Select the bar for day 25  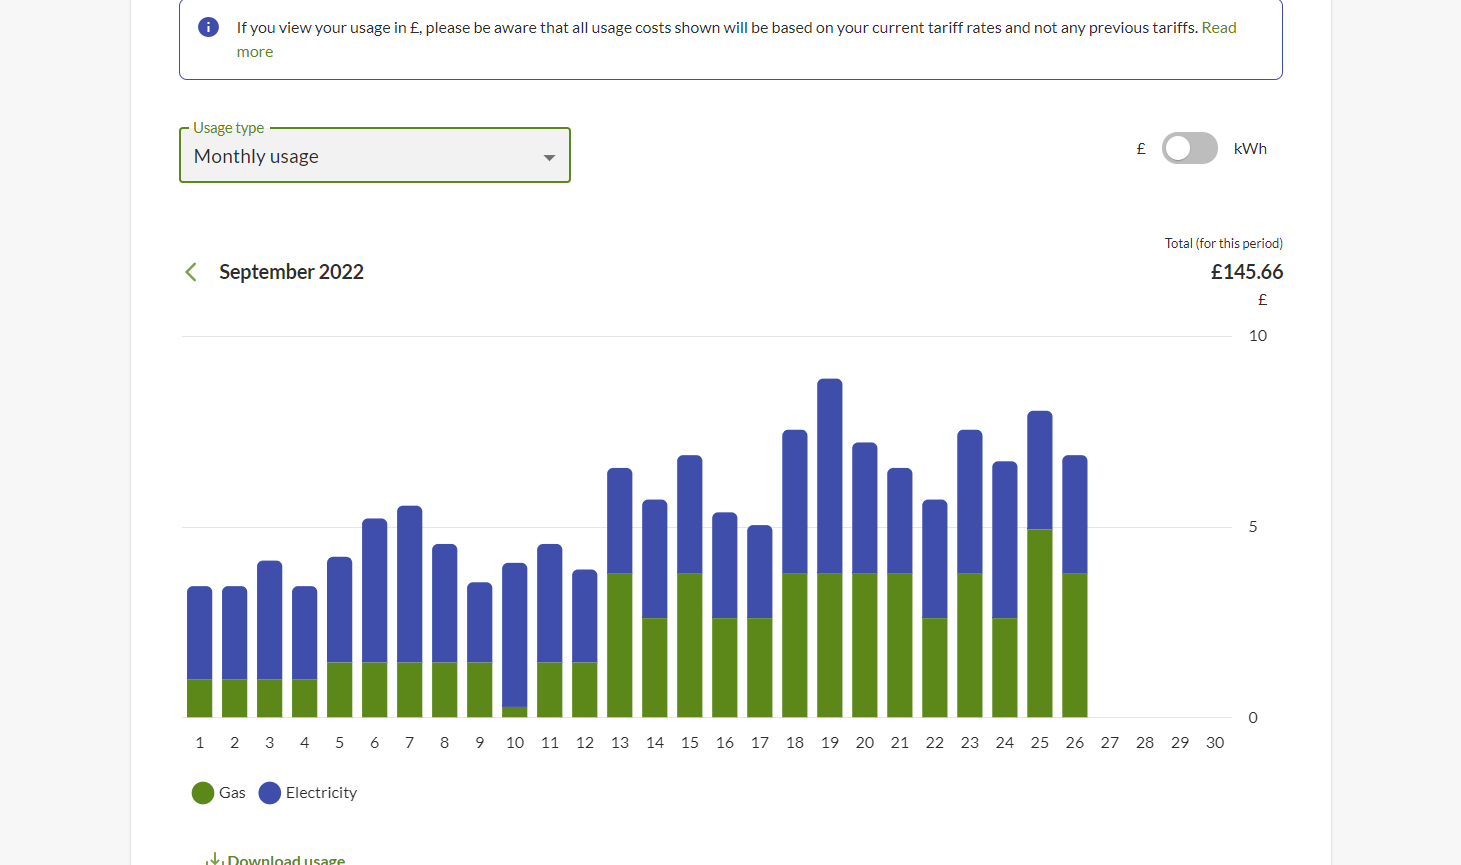tap(1039, 564)
